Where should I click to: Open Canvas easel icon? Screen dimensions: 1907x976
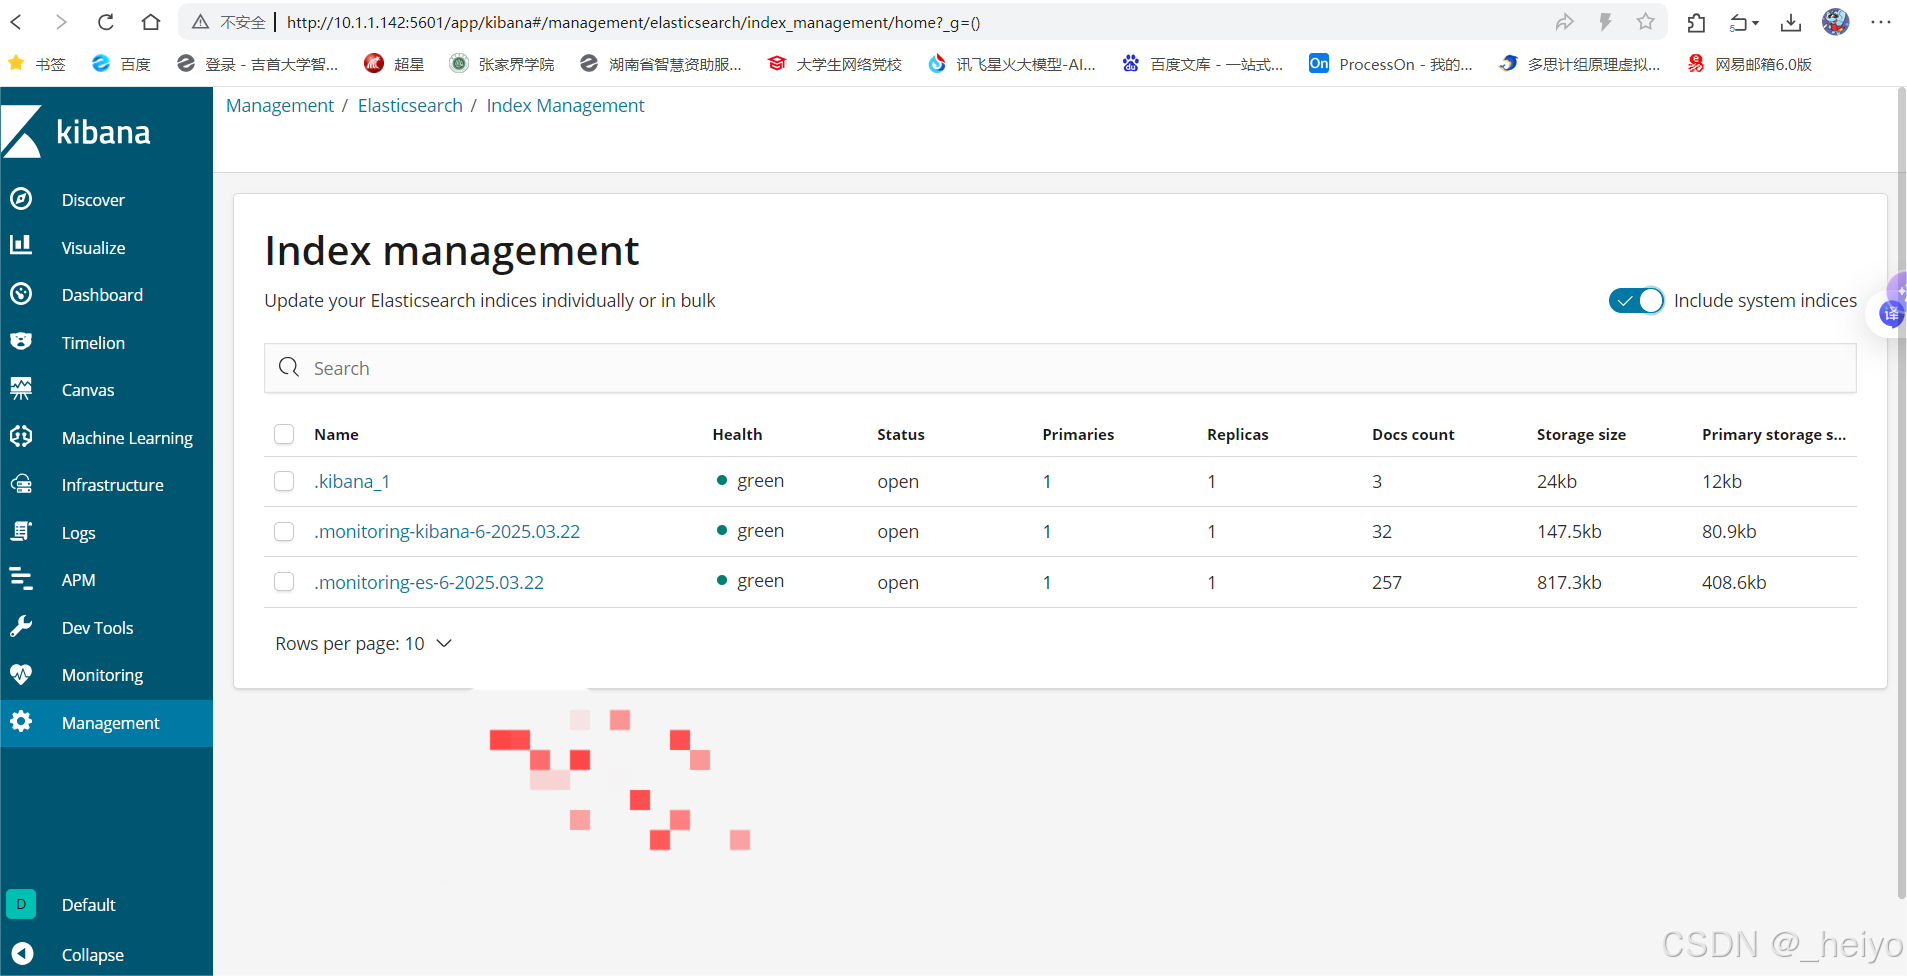[21, 389]
